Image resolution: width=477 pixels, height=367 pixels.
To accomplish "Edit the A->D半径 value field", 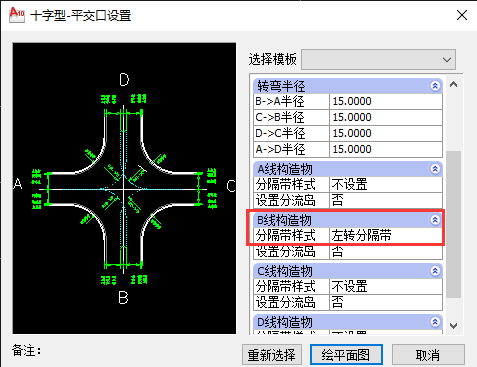I will tap(386, 149).
